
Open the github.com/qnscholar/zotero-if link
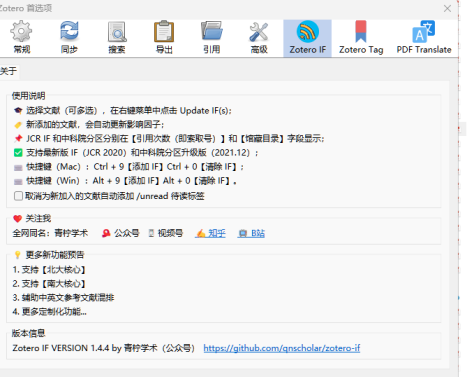click(x=282, y=348)
